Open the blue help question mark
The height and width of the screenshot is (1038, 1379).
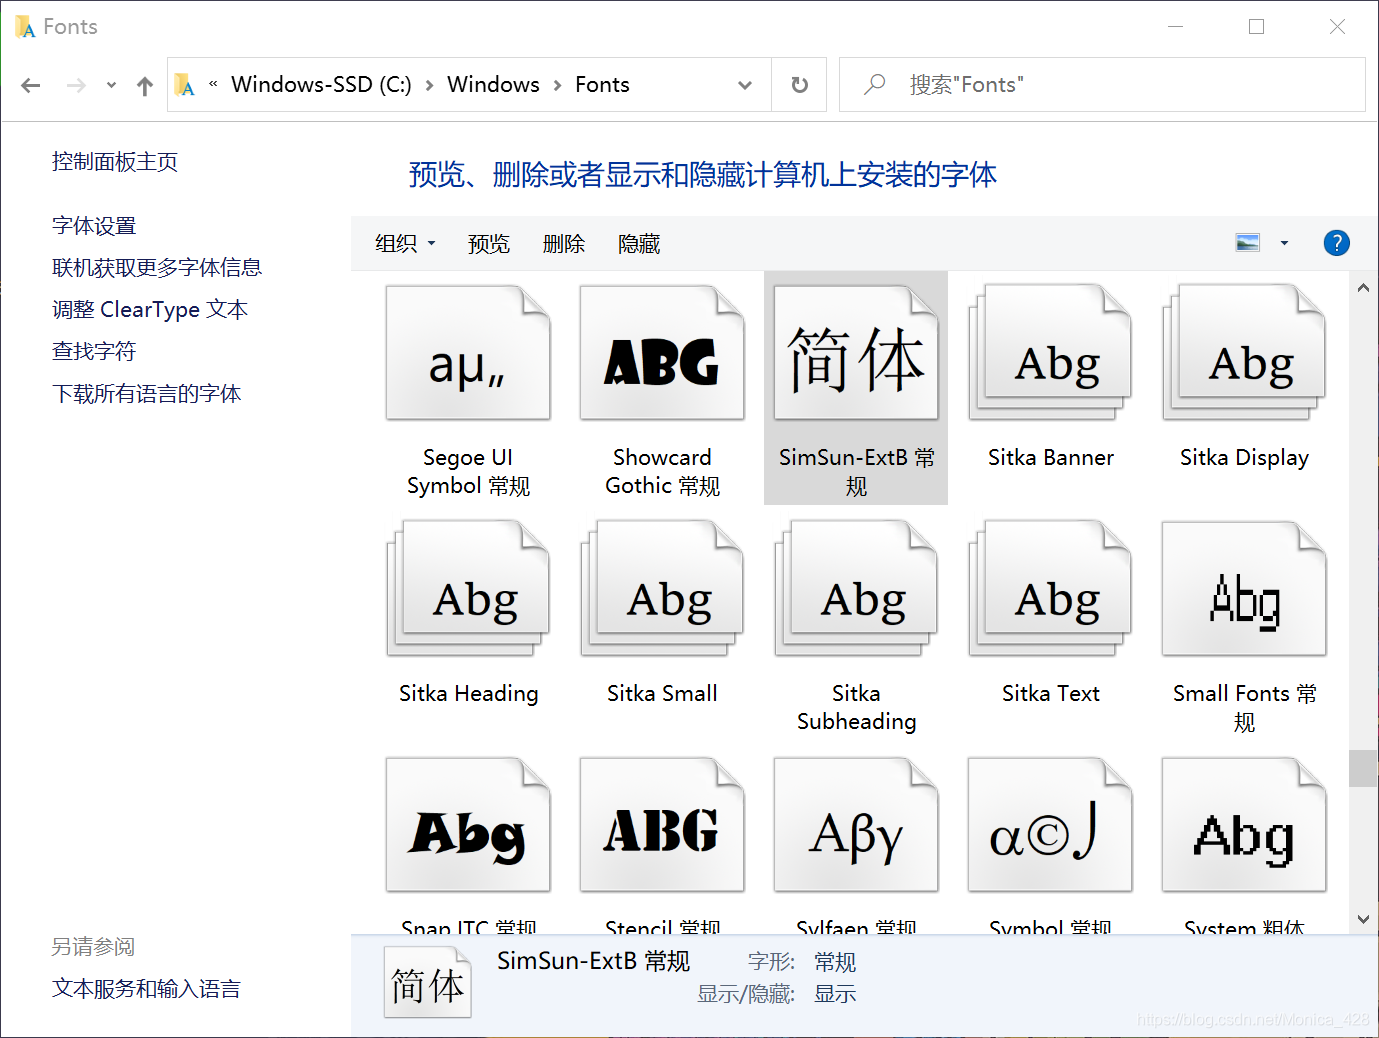1336,243
